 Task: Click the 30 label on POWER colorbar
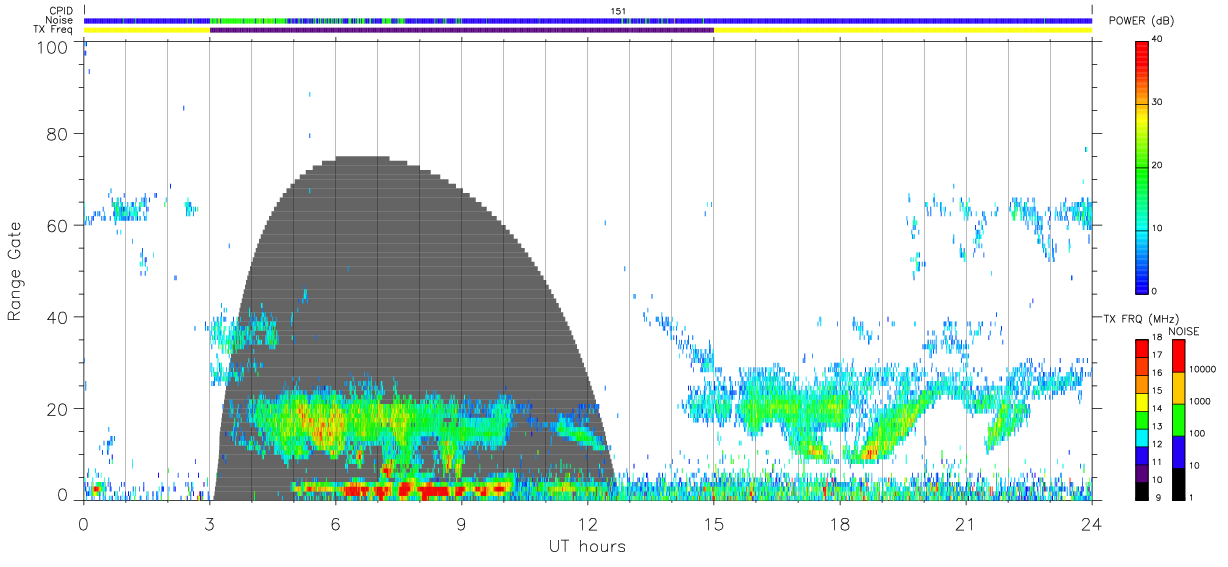(1157, 103)
